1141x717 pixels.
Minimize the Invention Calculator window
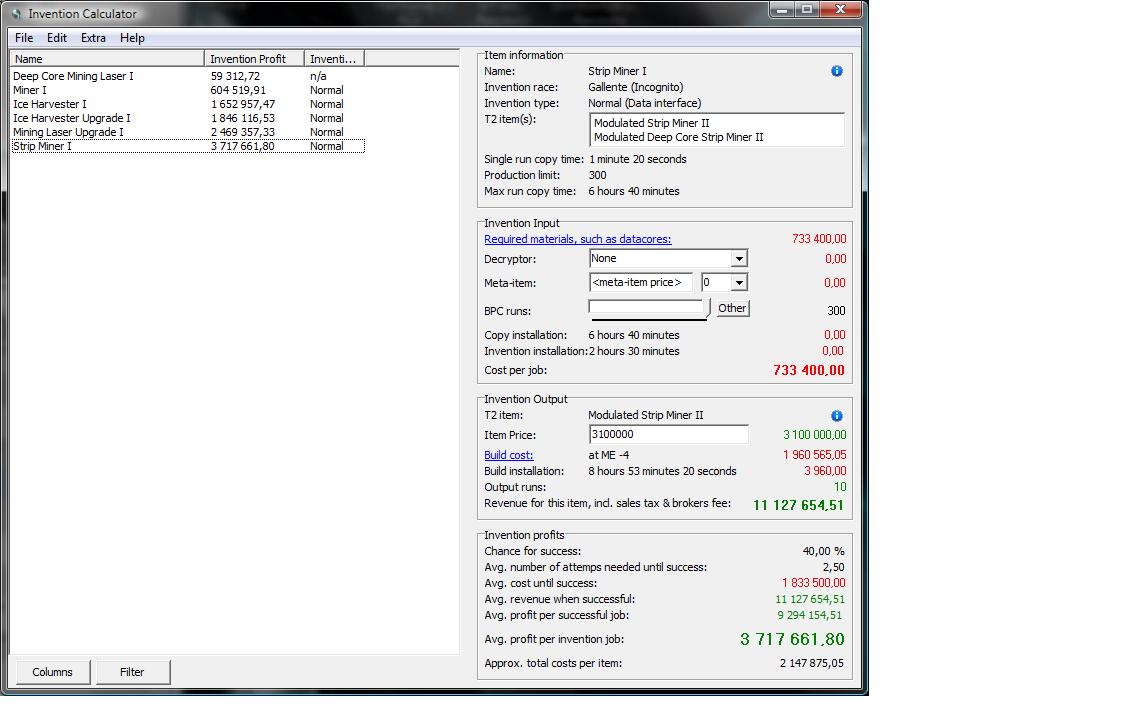point(782,9)
